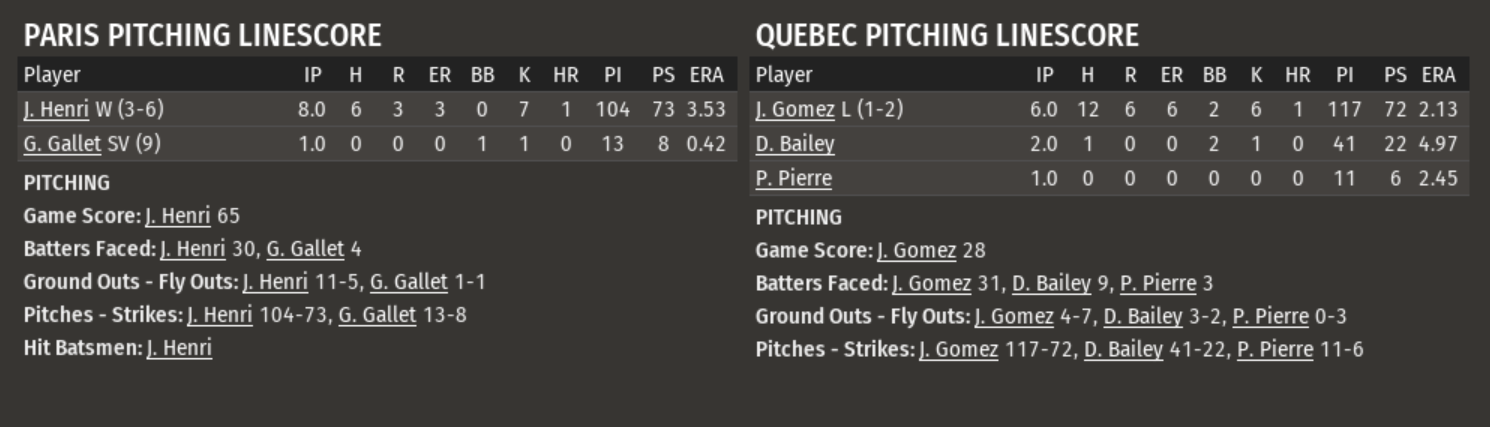Open D. Bailey in Quebec Pitches - Strikes line
Image resolution: width=1490 pixels, height=427 pixels.
click(1123, 349)
